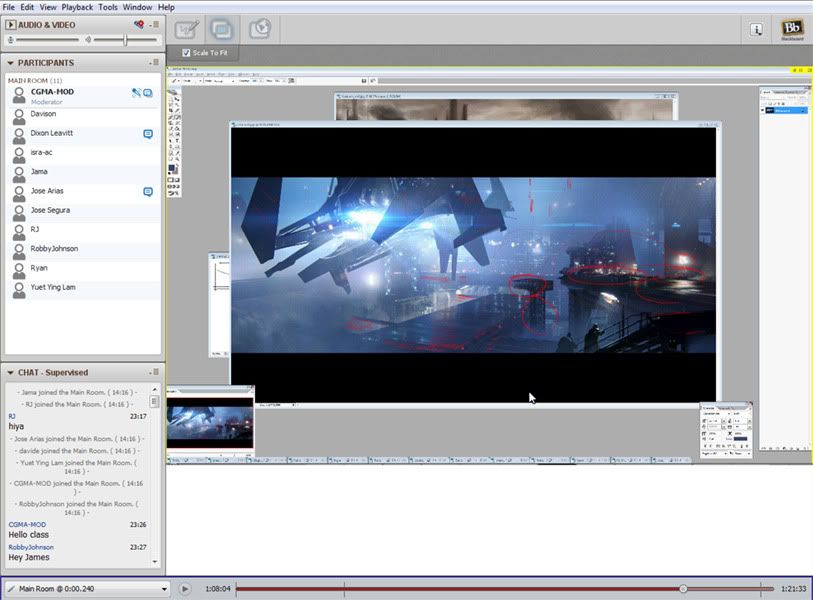Image resolution: width=813 pixels, height=600 pixels.
Task: Click Jose Arias's chat status icon
Action: [148, 192]
